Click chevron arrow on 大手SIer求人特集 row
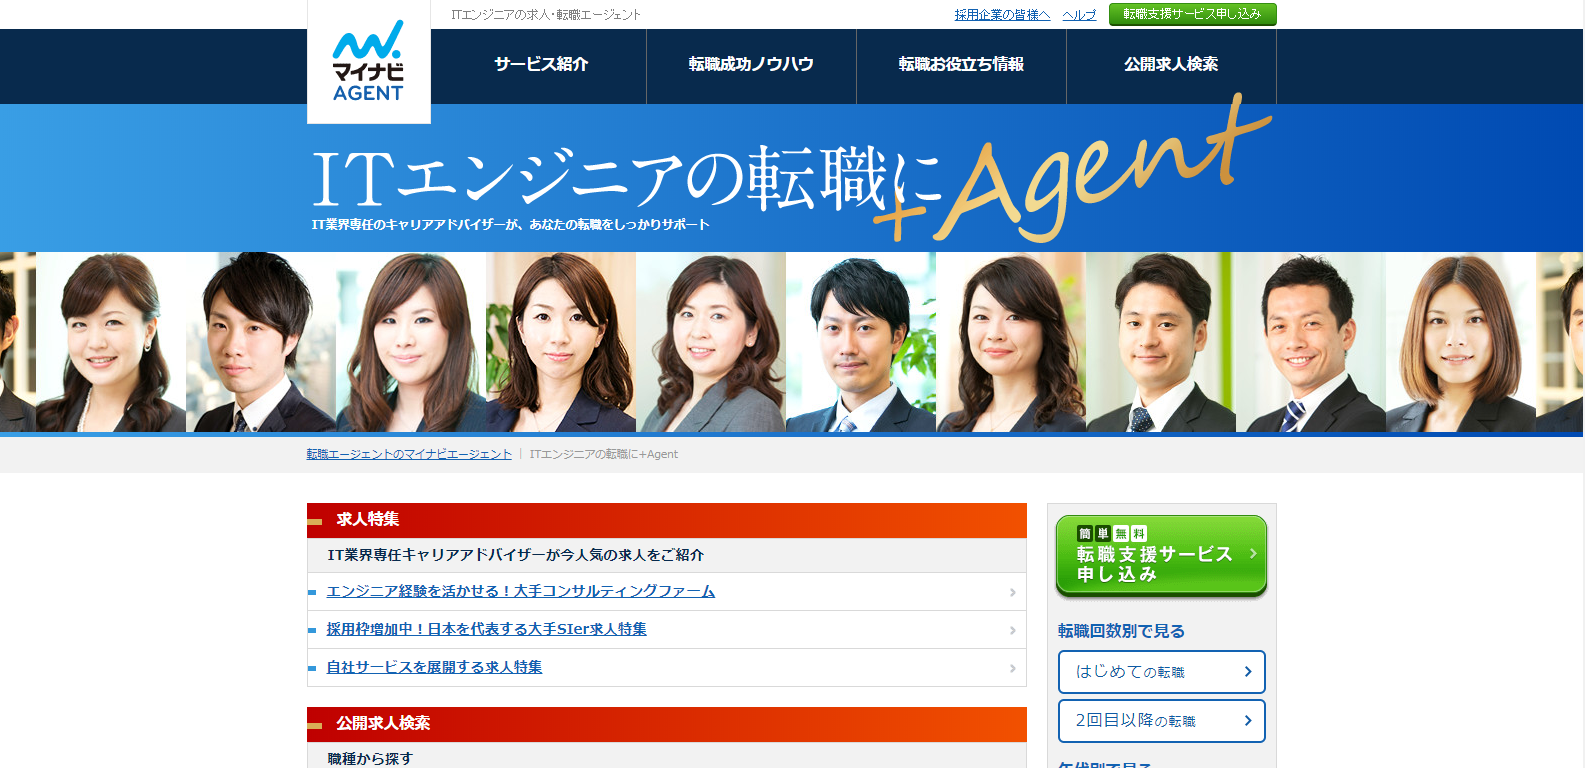The image size is (1585, 768). click(1012, 630)
